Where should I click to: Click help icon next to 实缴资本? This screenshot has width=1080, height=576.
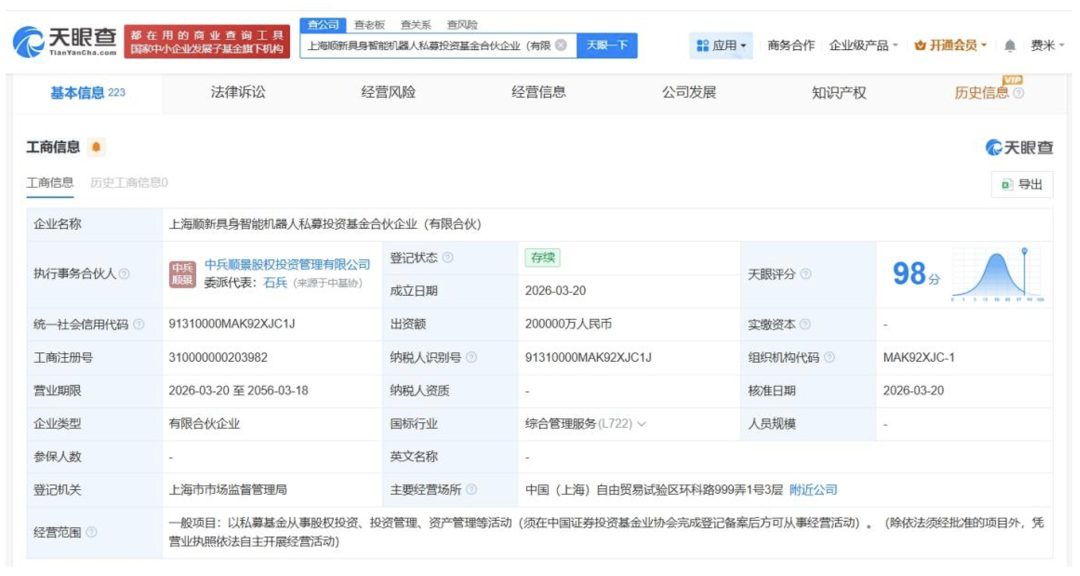click(805, 324)
